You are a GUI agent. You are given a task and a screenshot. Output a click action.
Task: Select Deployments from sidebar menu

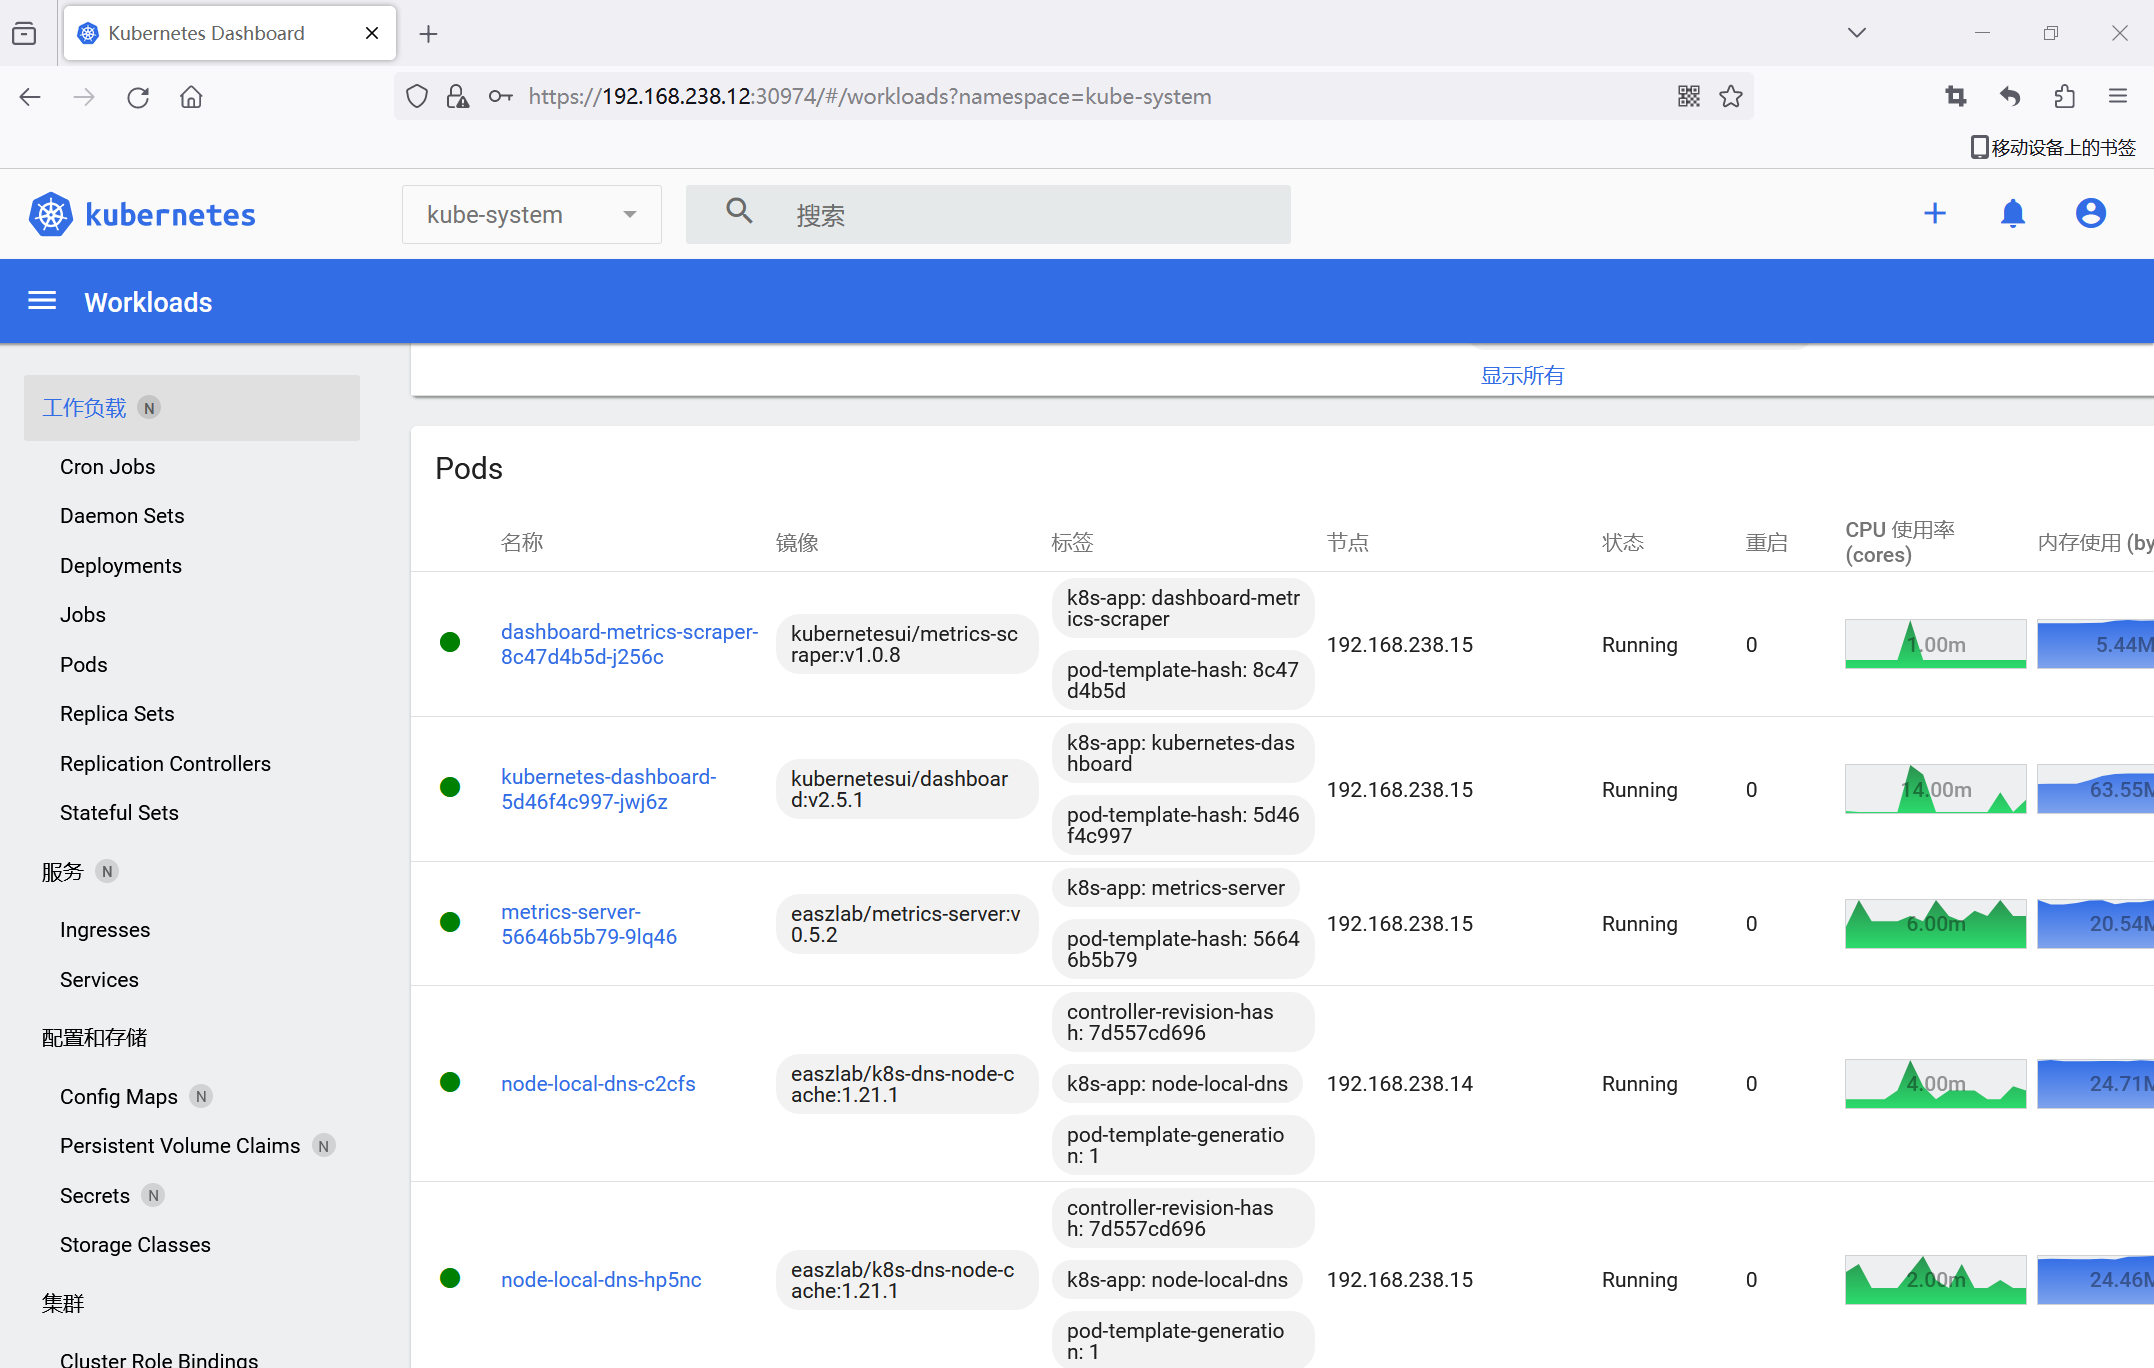pos(119,564)
